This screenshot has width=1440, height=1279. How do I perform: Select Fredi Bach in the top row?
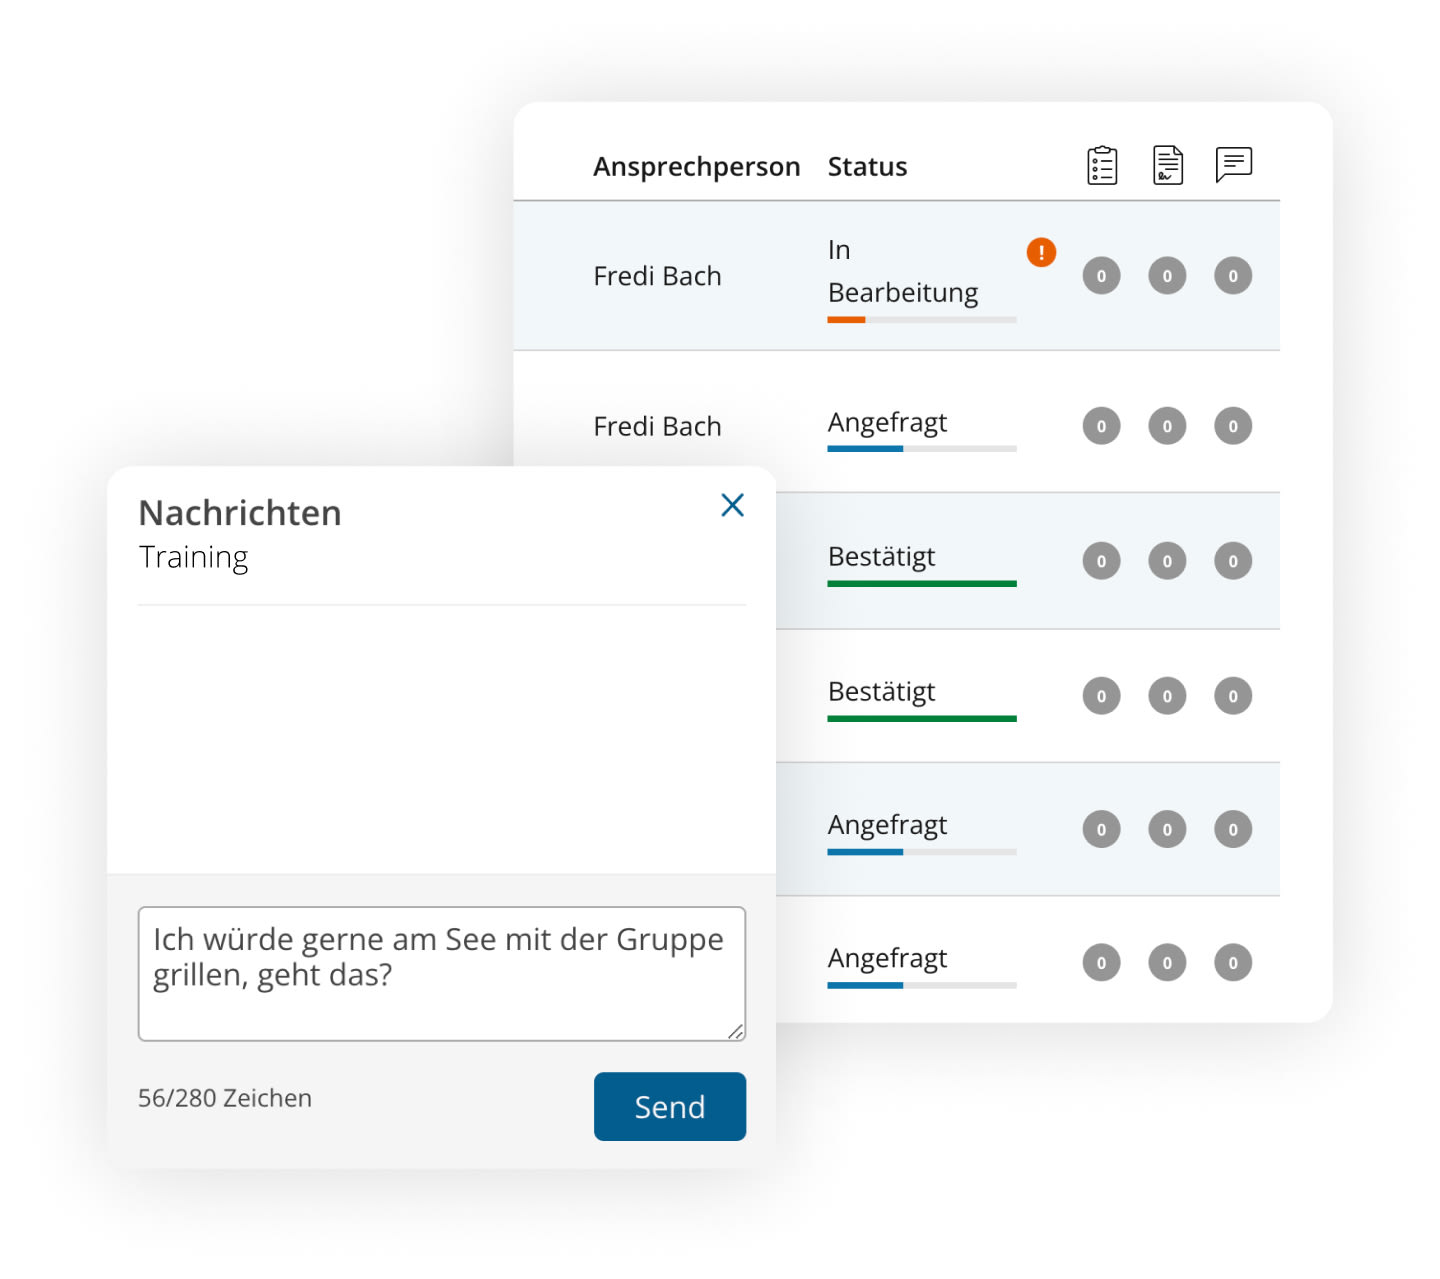tap(658, 276)
